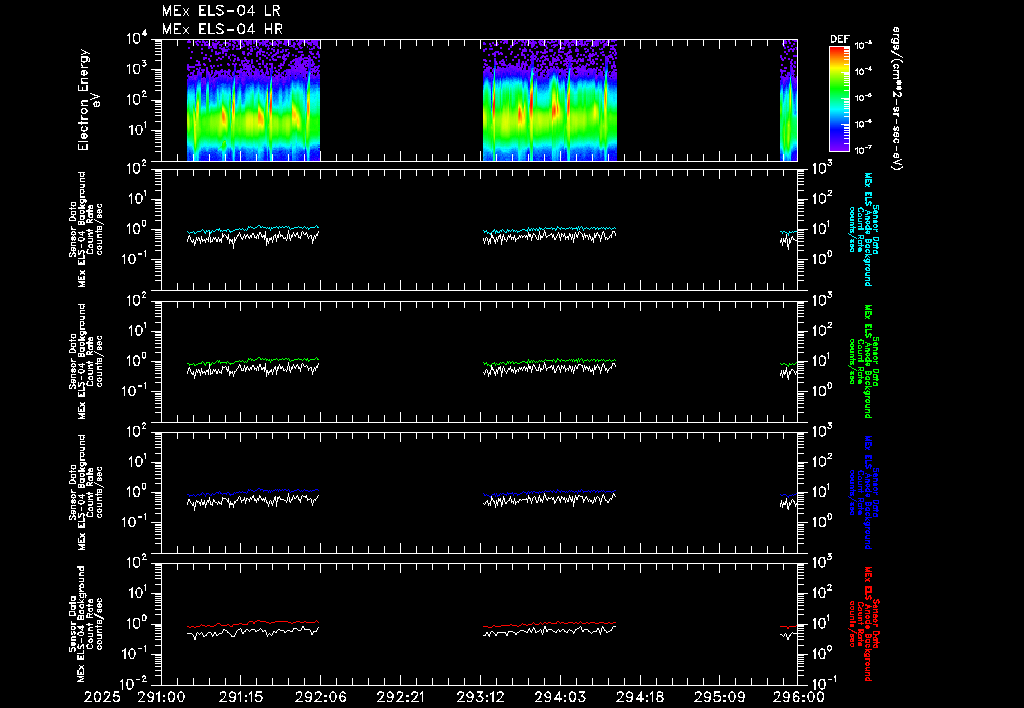This screenshot has height=708, width=1024.
Task: Click the red right-side Anode Background label
Action: (x=863, y=623)
